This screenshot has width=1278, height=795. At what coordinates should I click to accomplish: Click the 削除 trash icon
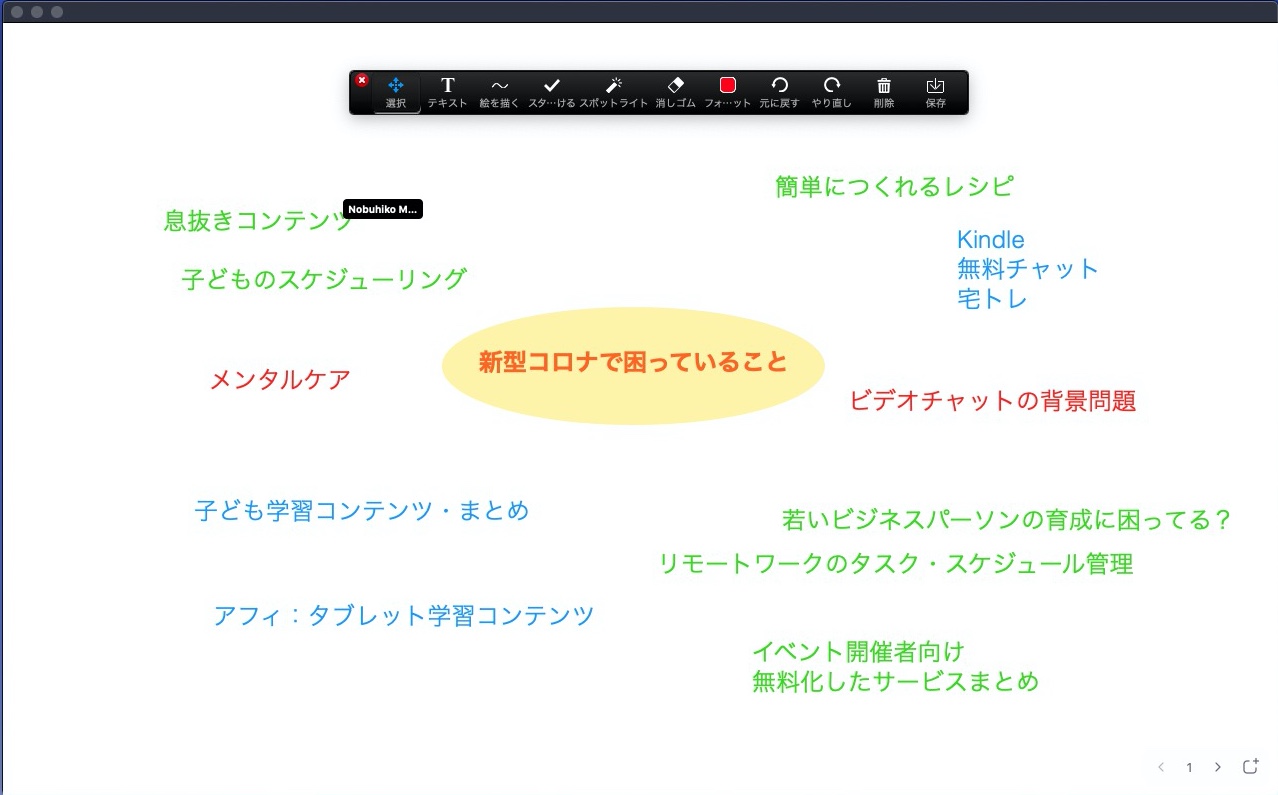pos(884,92)
